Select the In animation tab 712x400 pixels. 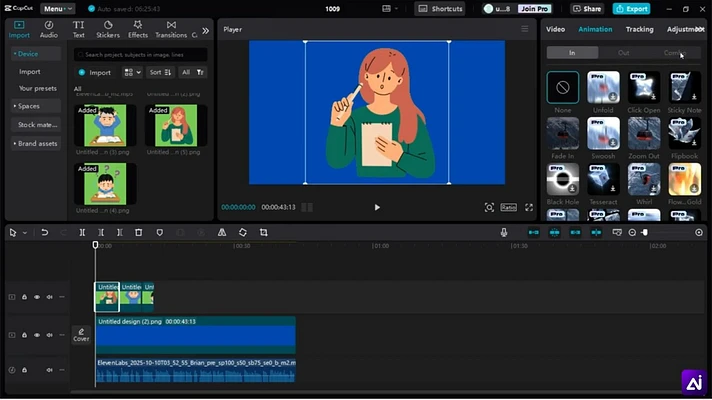click(x=572, y=53)
